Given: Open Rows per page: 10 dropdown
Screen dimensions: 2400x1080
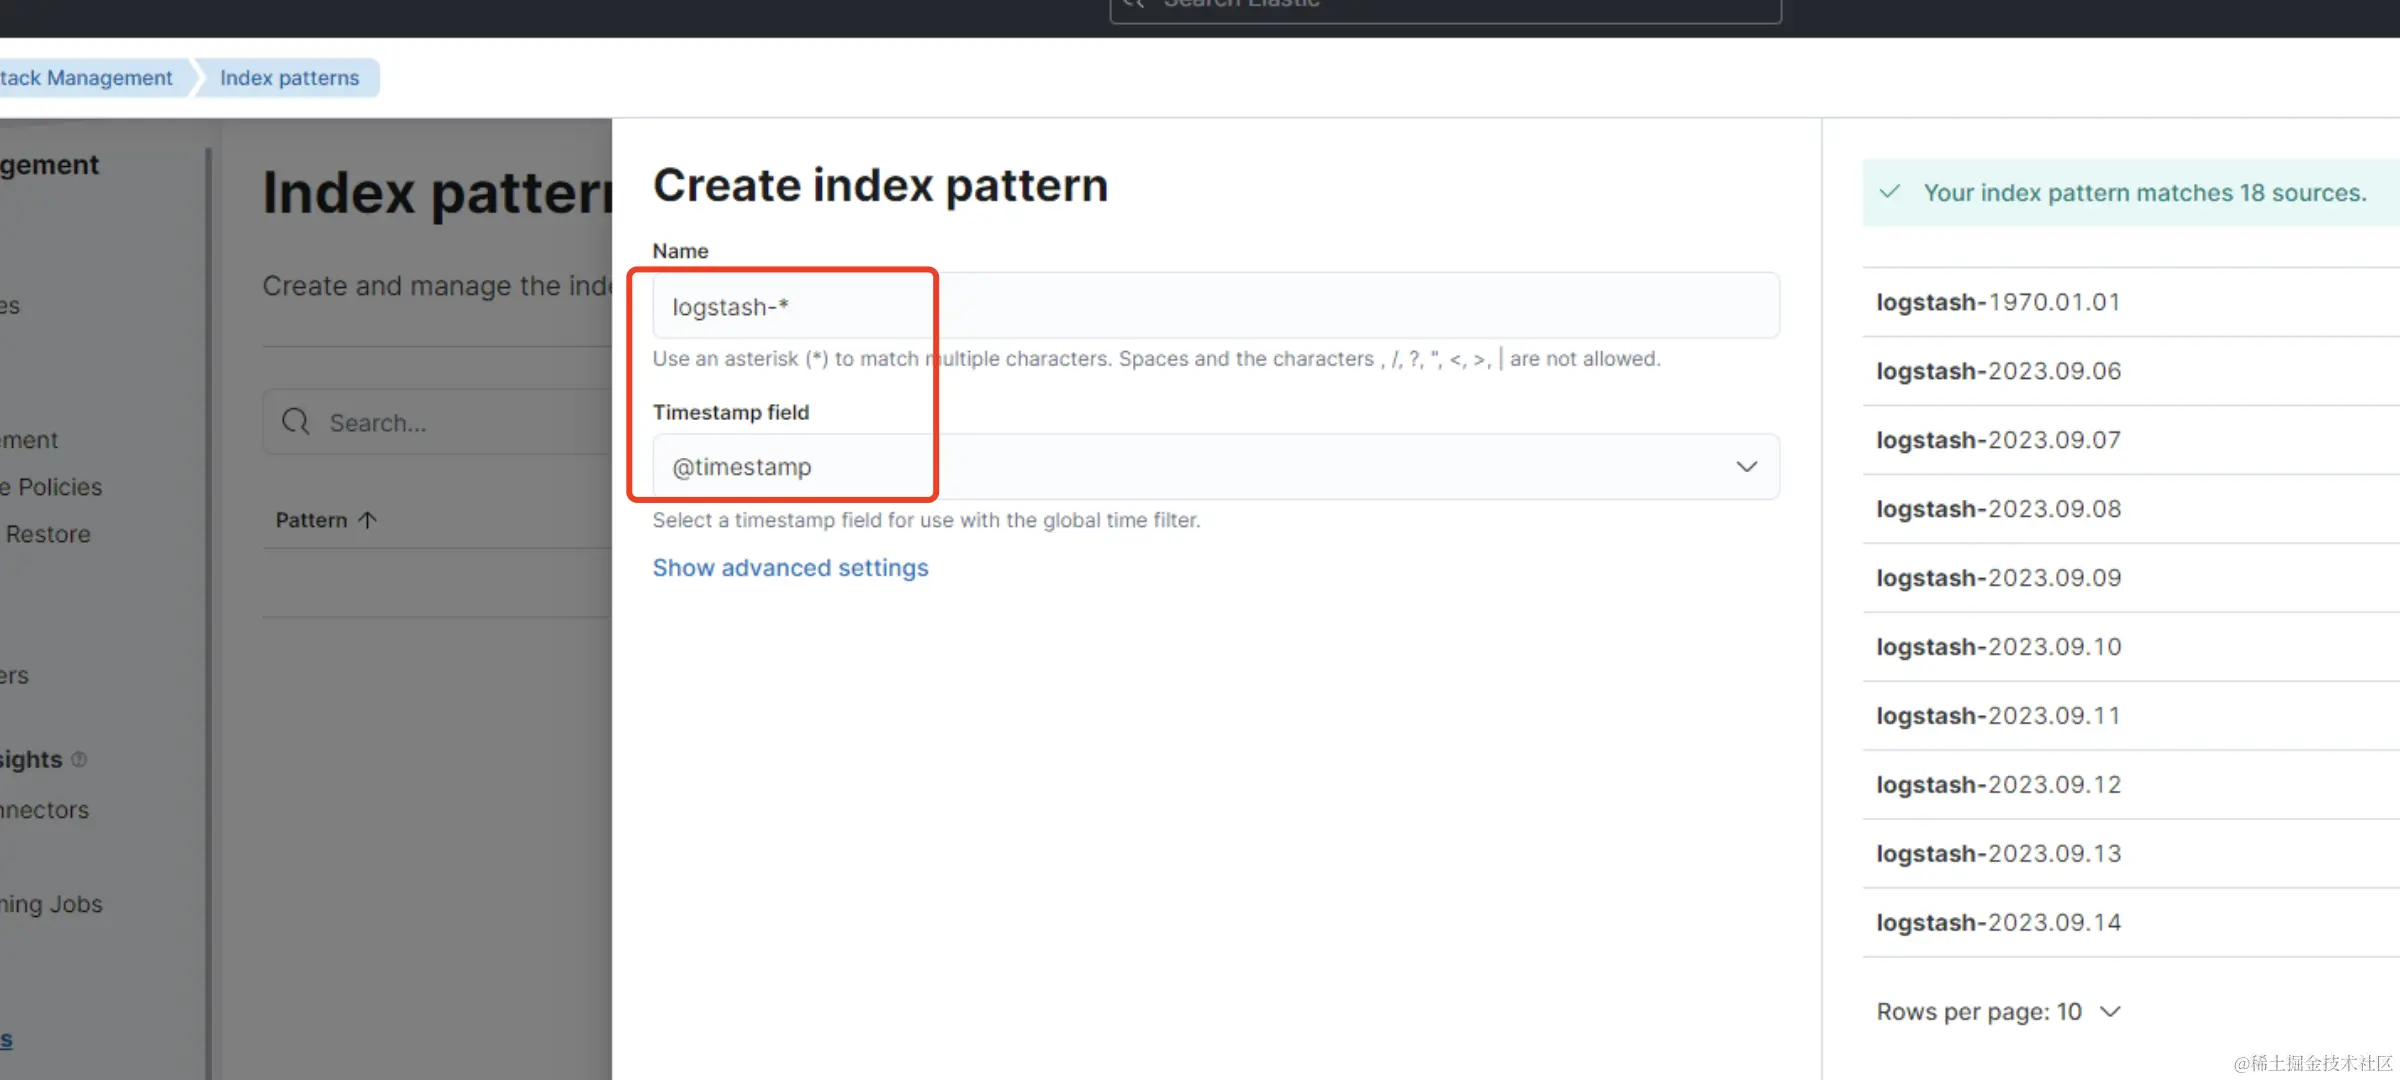Looking at the screenshot, I should tap(1998, 1012).
